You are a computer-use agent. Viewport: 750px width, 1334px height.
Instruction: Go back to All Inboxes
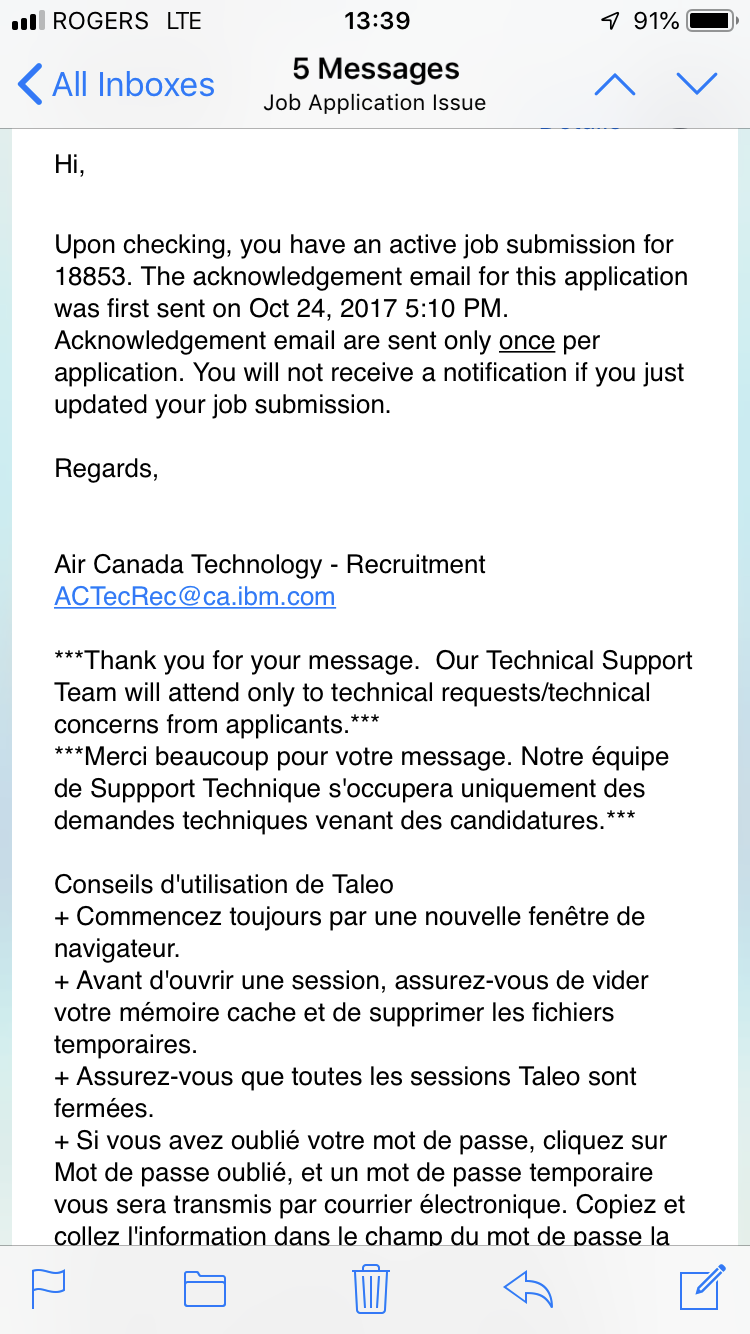(x=117, y=85)
